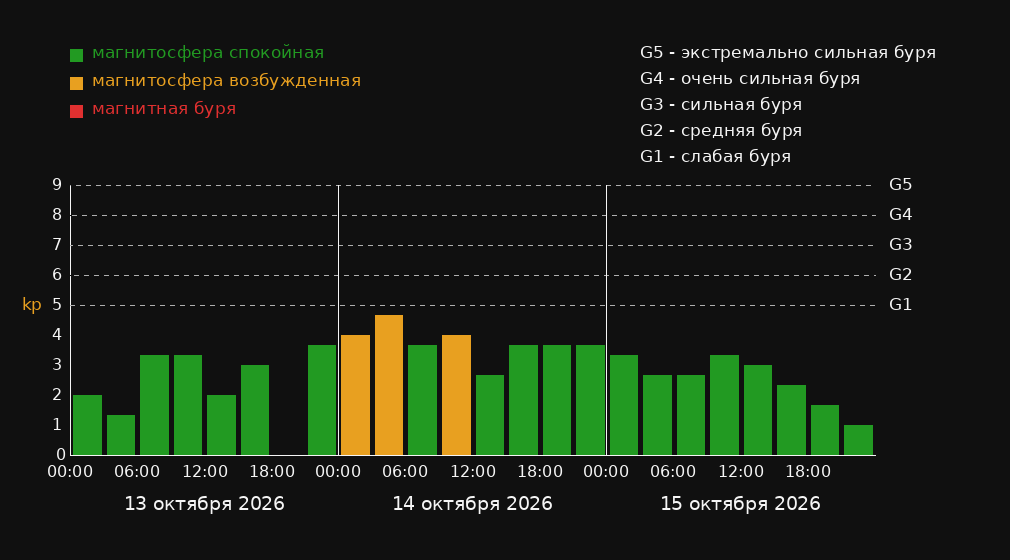Click the '14 октября 2026' date label
This screenshot has width=1010, height=560.
(472, 504)
